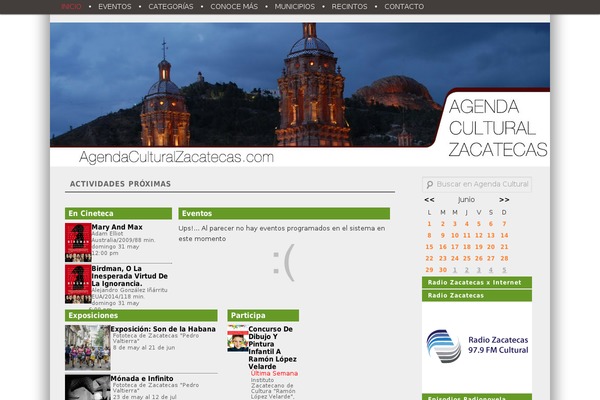Open the INICIO menu item
Screen dimensions: 600x400
71,7
